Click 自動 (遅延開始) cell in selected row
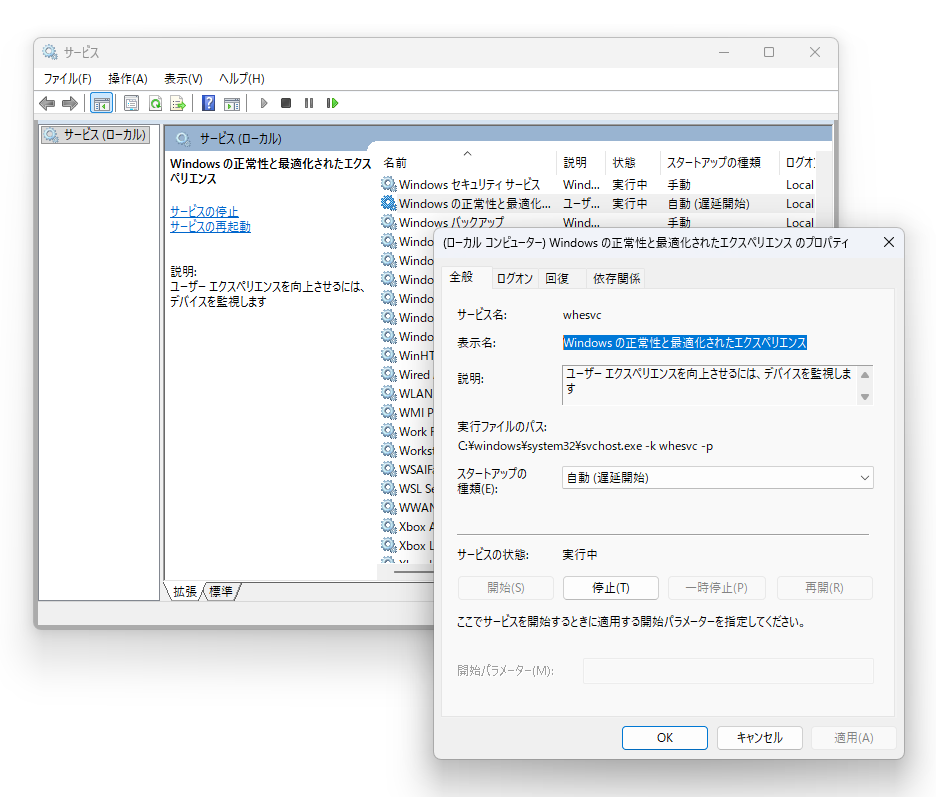 pyautogui.click(x=708, y=204)
